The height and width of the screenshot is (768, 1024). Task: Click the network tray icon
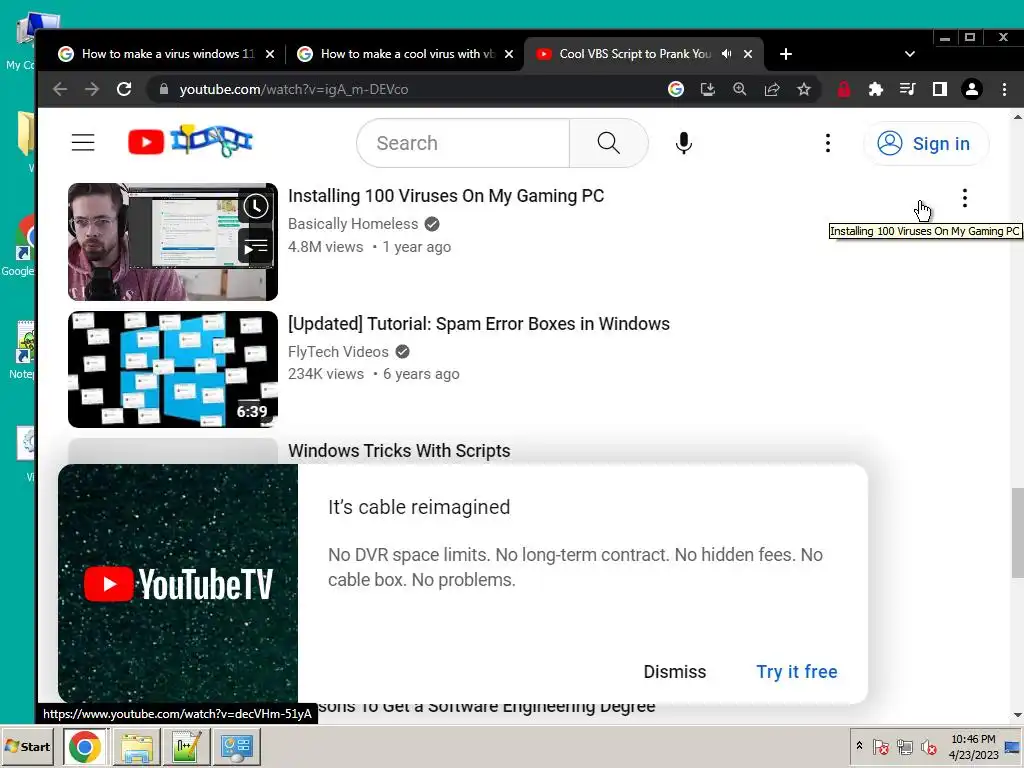coord(904,746)
